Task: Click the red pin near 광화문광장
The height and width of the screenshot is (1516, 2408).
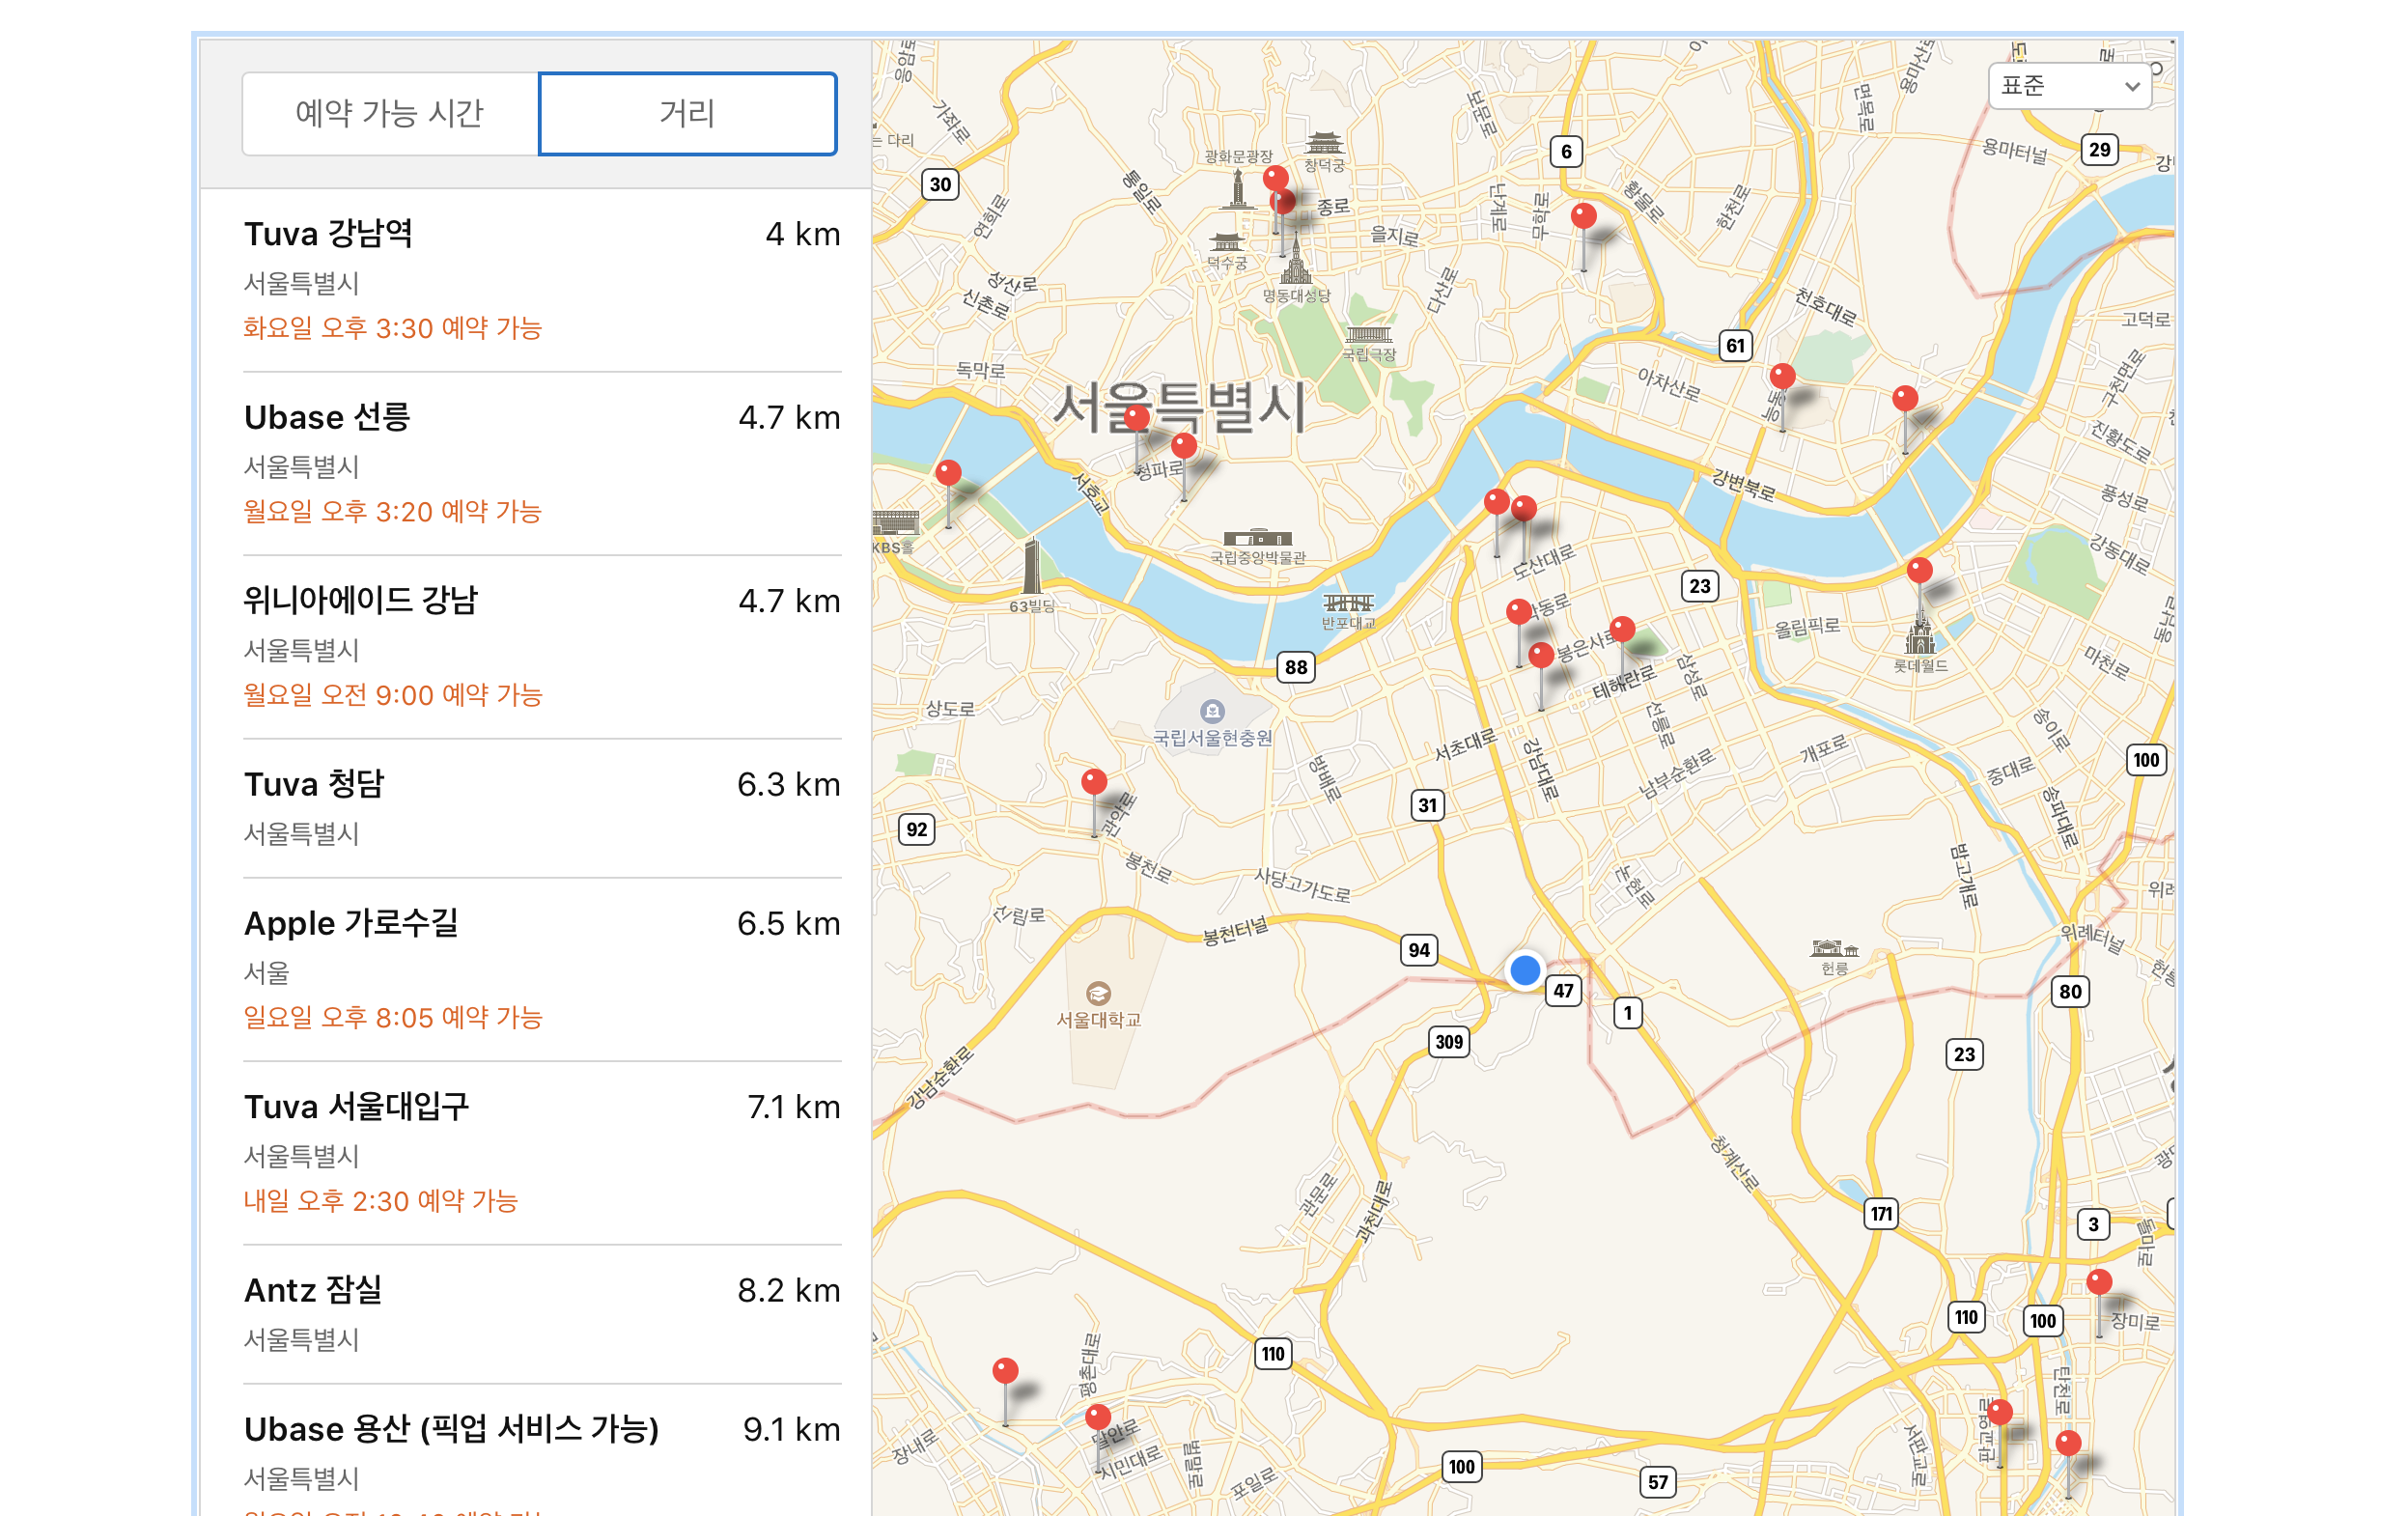Action: [x=1275, y=180]
